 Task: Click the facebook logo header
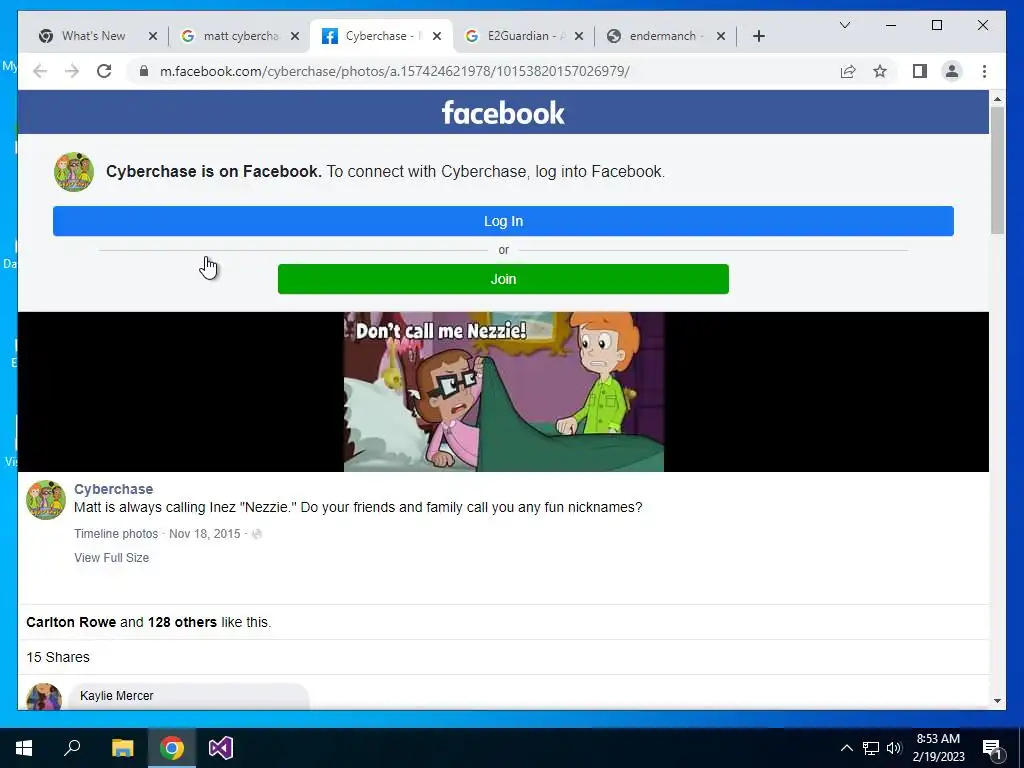(503, 113)
